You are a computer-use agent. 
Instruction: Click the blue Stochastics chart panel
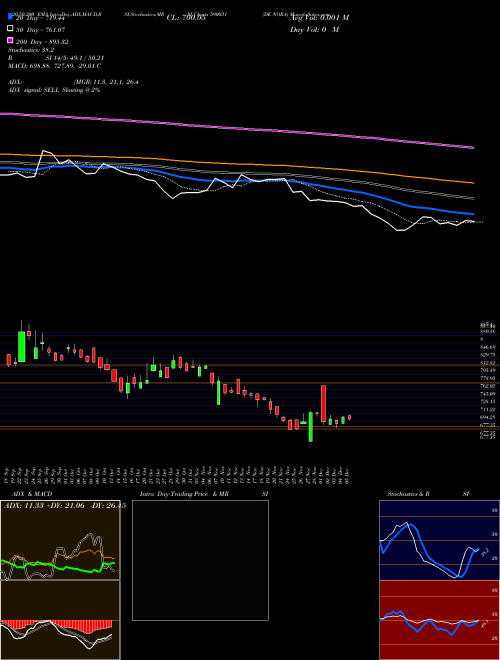(x=439, y=540)
